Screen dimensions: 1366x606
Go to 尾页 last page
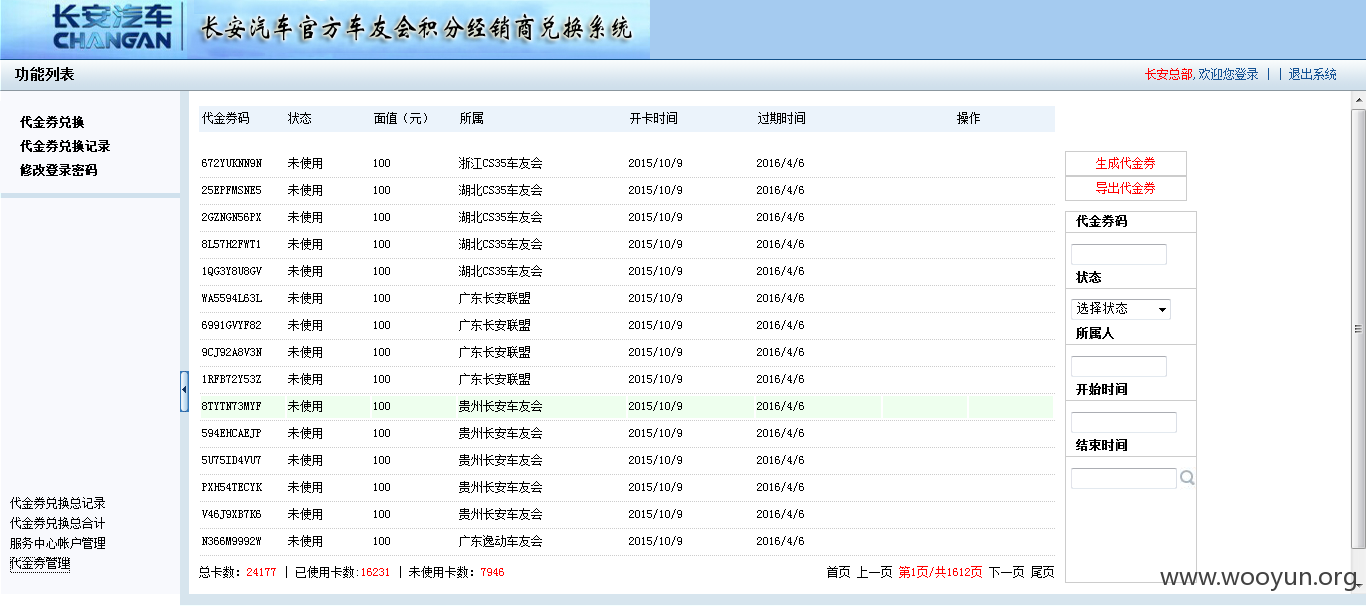tap(1043, 572)
